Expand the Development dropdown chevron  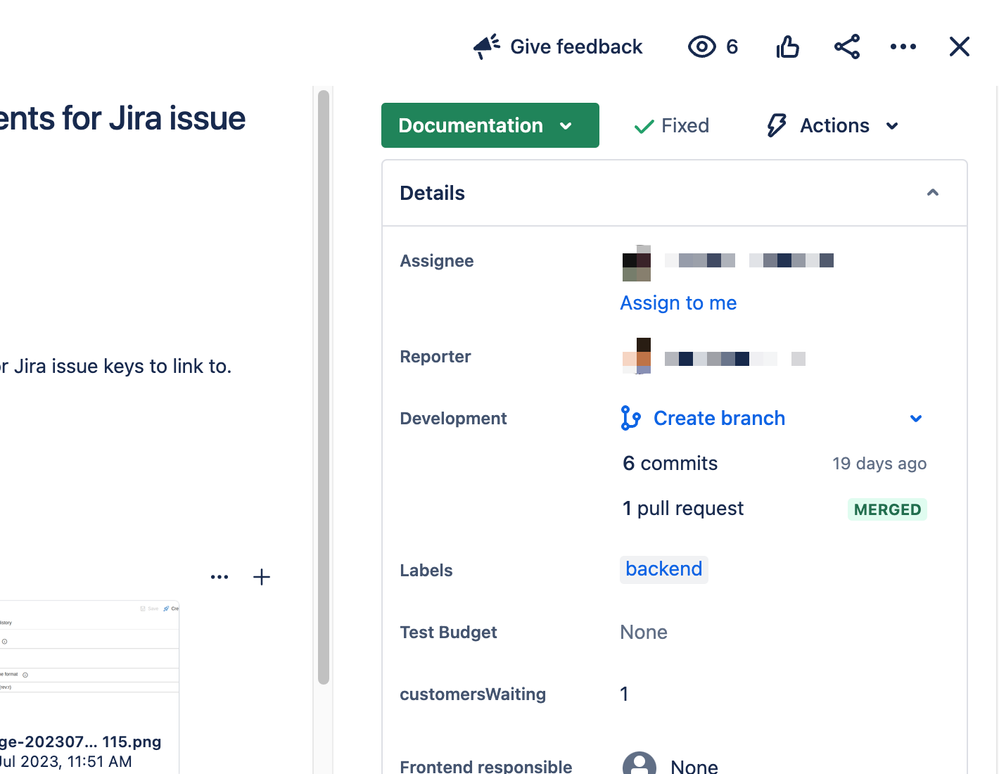916,419
